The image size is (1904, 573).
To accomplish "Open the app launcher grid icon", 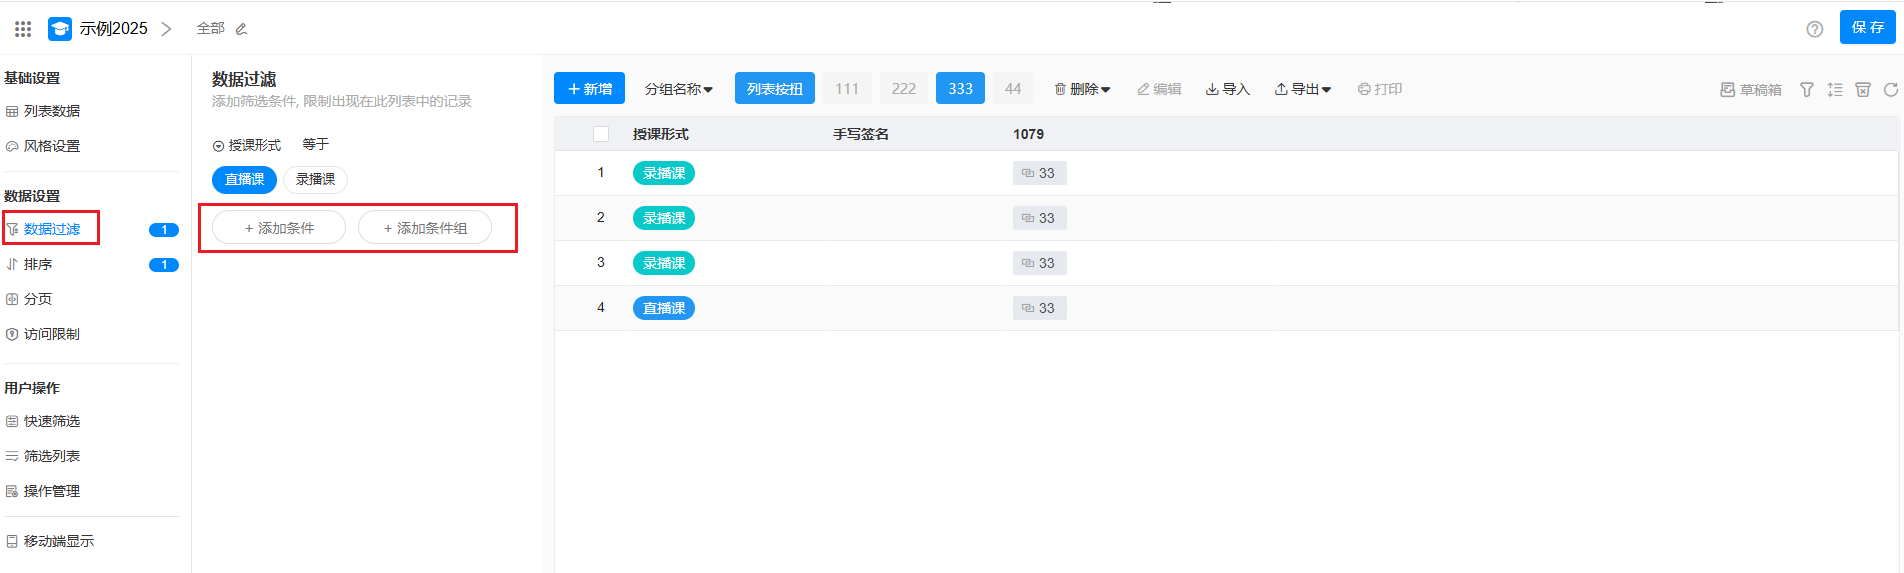I will coord(23,29).
